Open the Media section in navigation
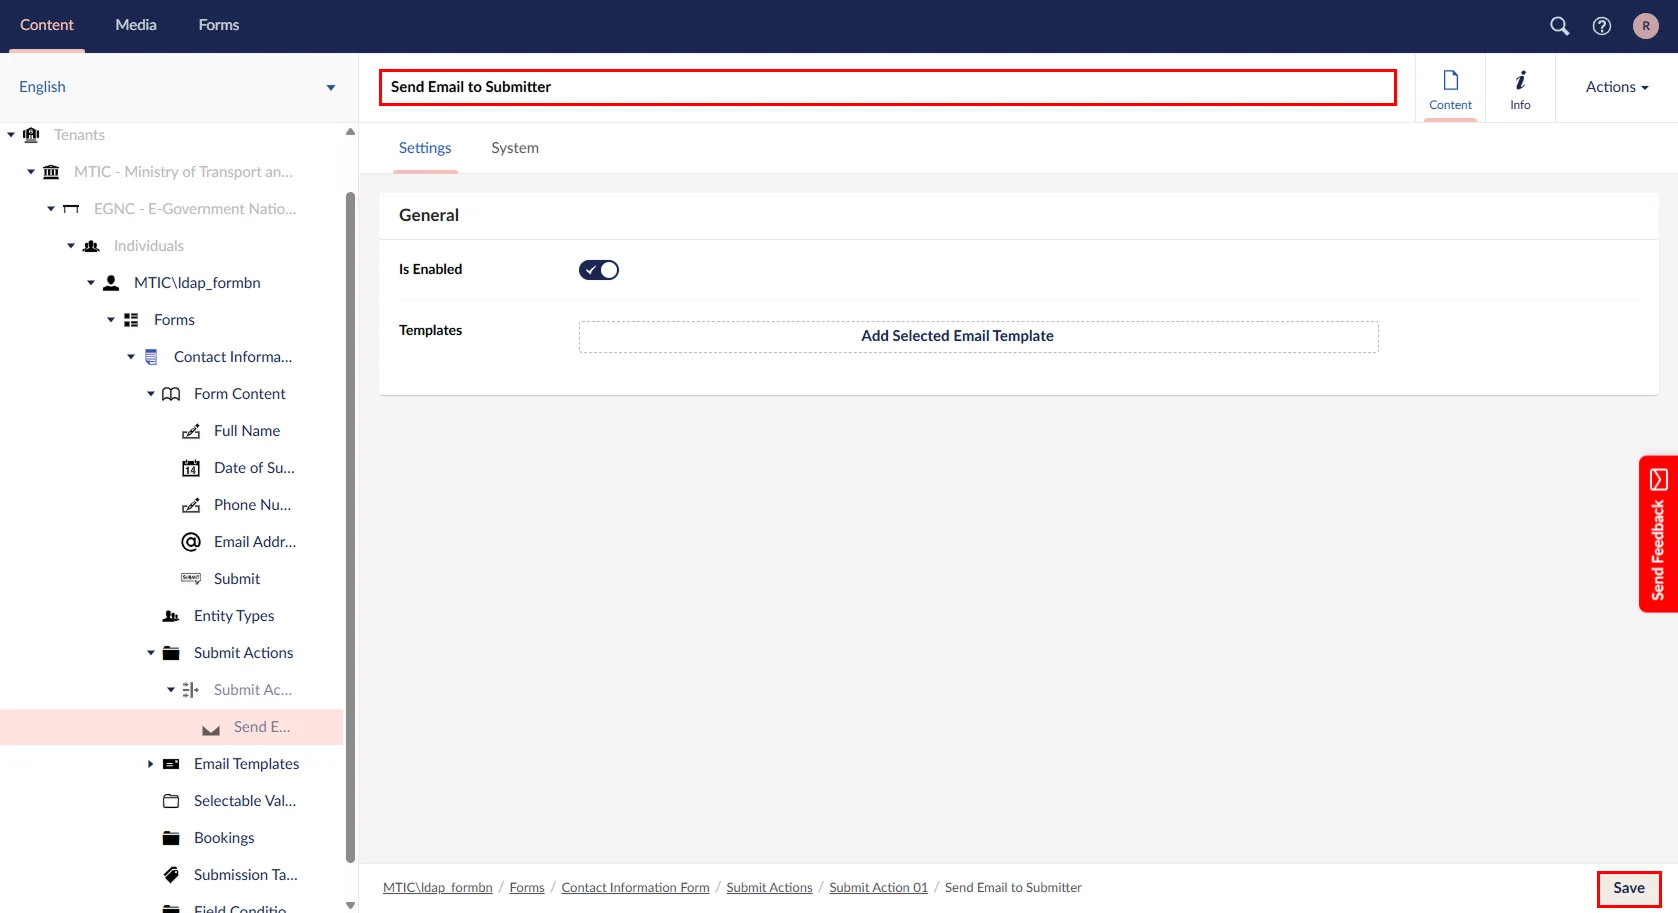The height and width of the screenshot is (913, 1678). pos(136,25)
